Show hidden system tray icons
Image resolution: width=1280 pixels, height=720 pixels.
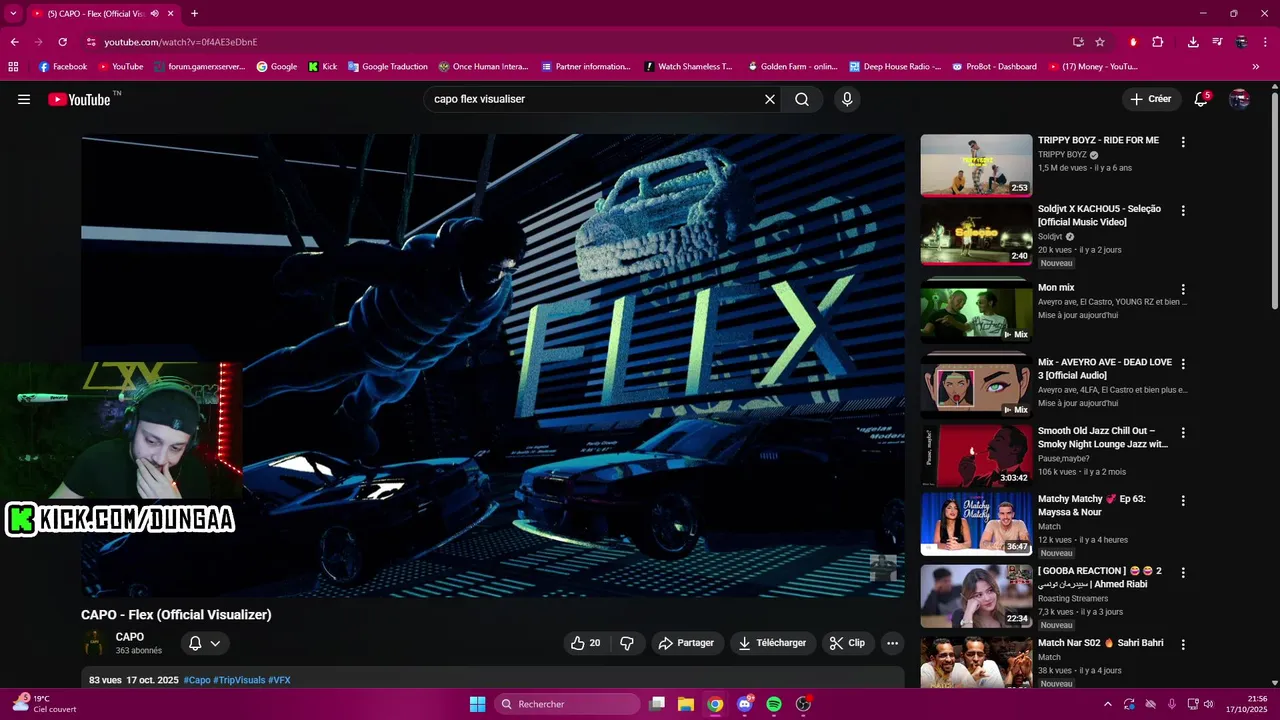click(1107, 704)
